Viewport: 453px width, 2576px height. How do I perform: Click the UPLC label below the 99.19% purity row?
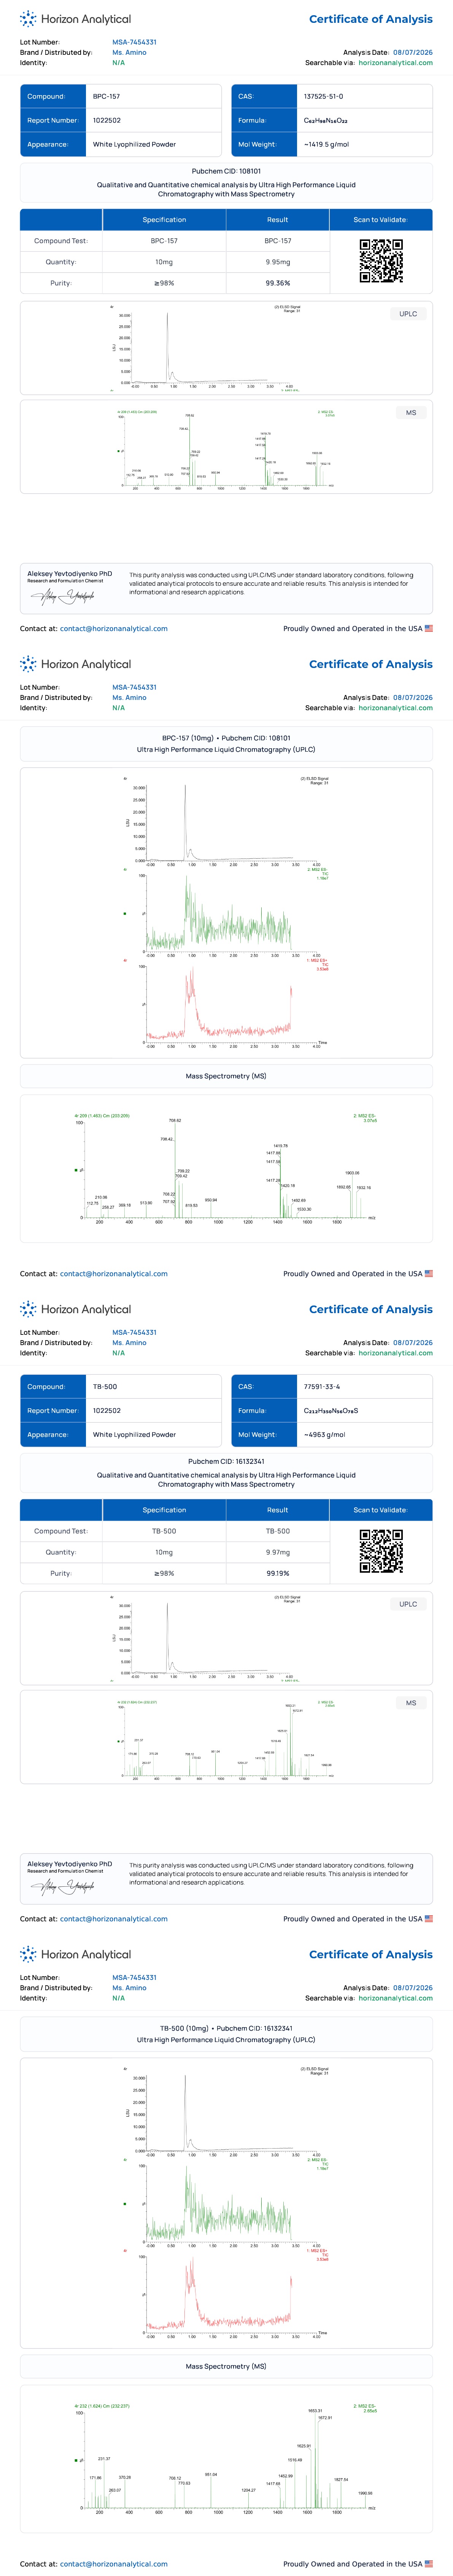pyautogui.click(x=408, y=1604)
